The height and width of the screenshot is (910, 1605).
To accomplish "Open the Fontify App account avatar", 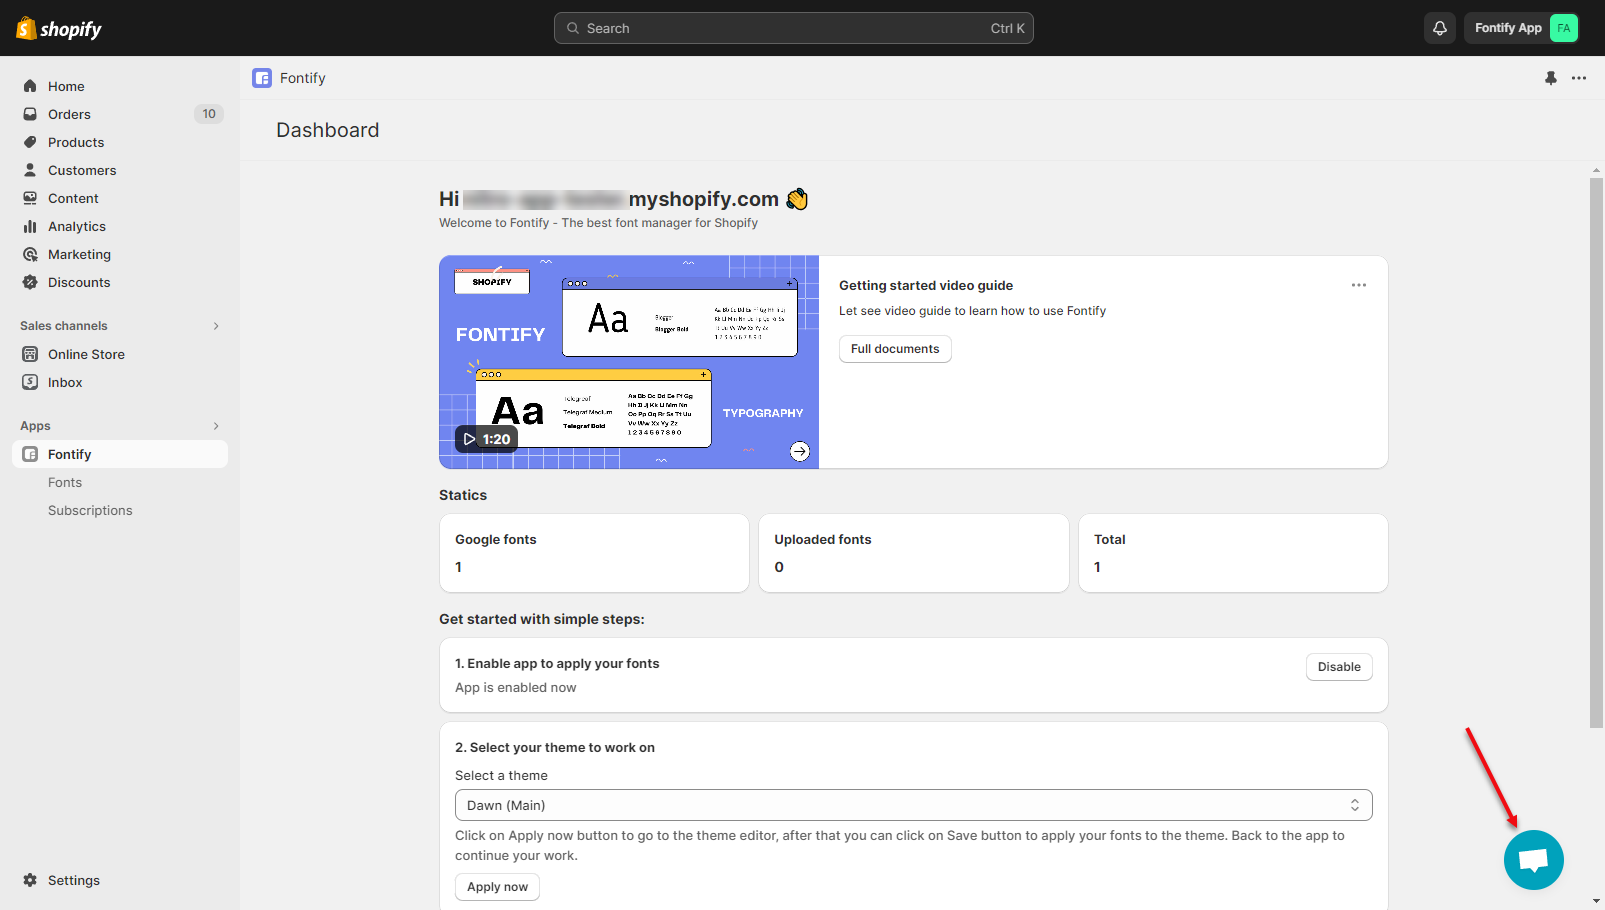I will [1563, 28].
